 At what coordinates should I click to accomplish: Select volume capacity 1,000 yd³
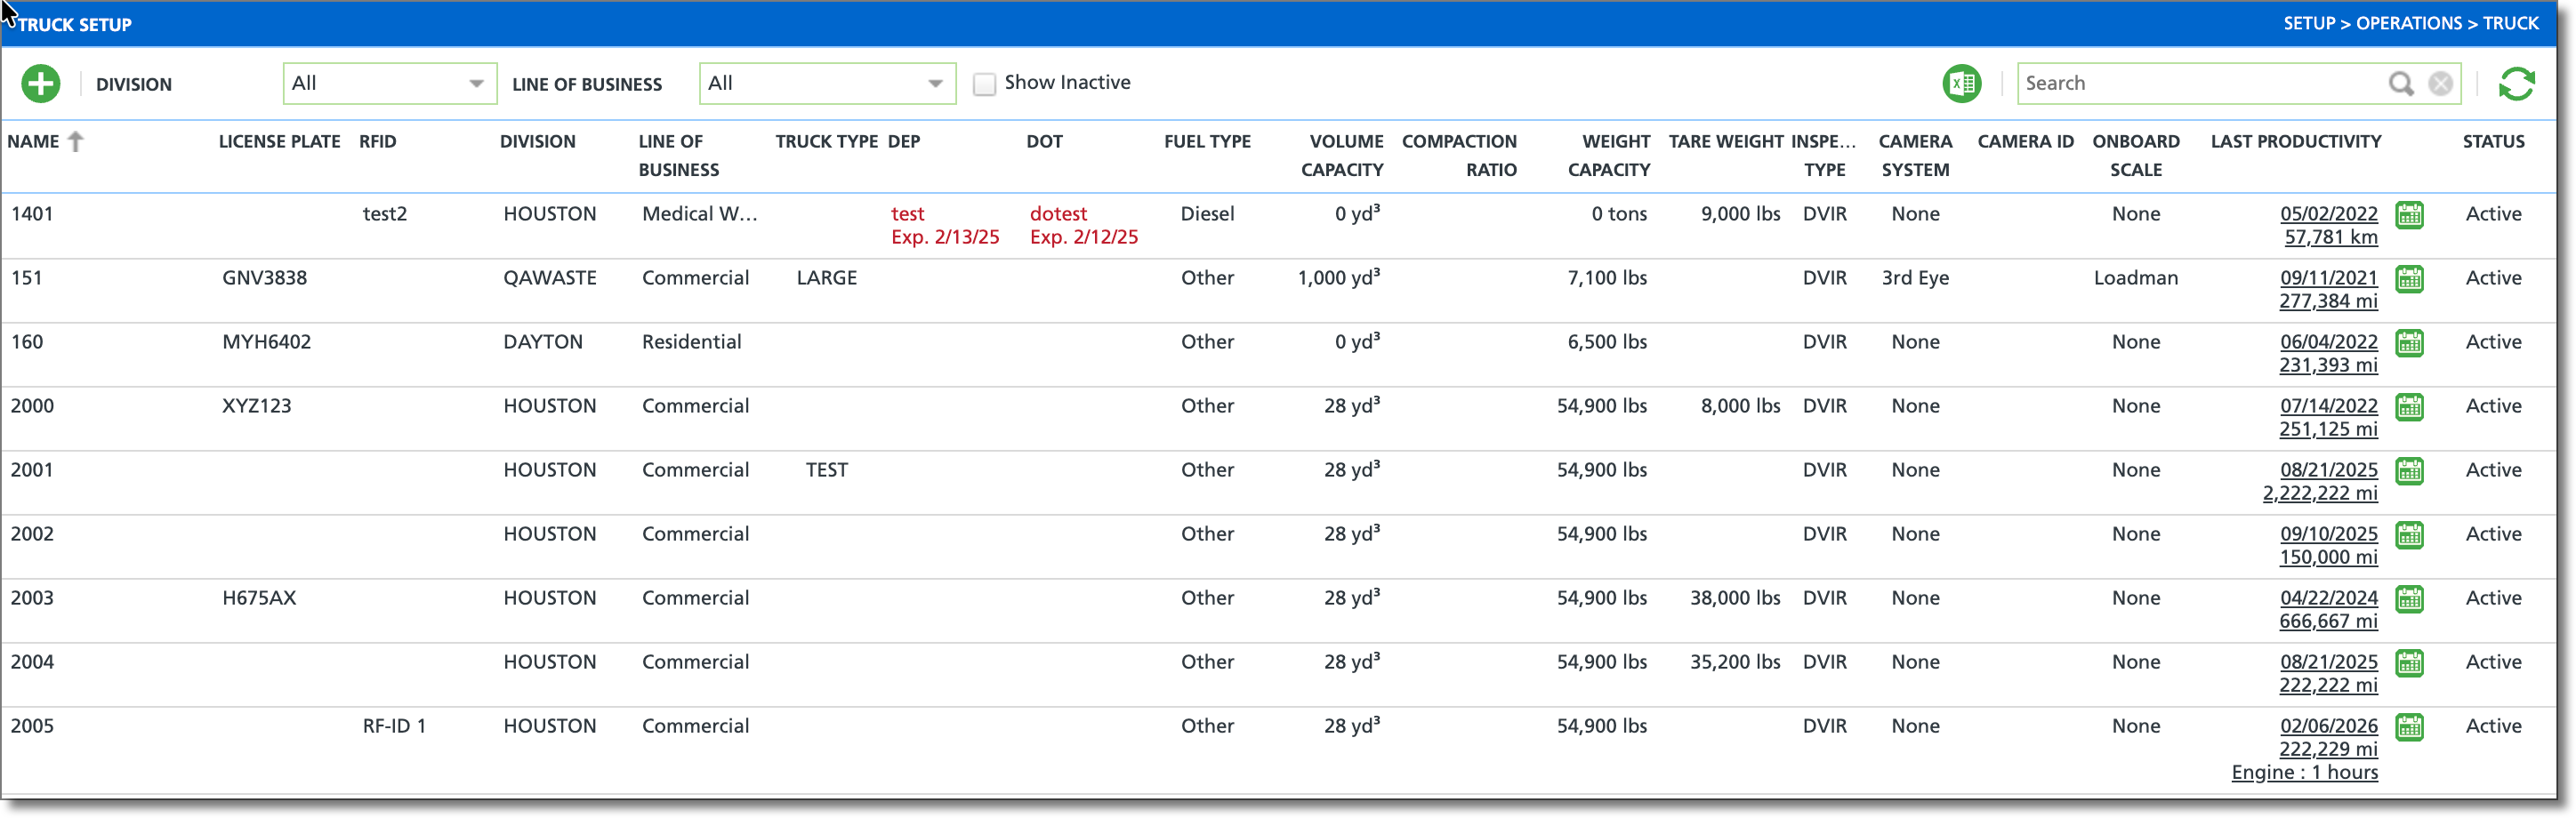(1338, 278)
